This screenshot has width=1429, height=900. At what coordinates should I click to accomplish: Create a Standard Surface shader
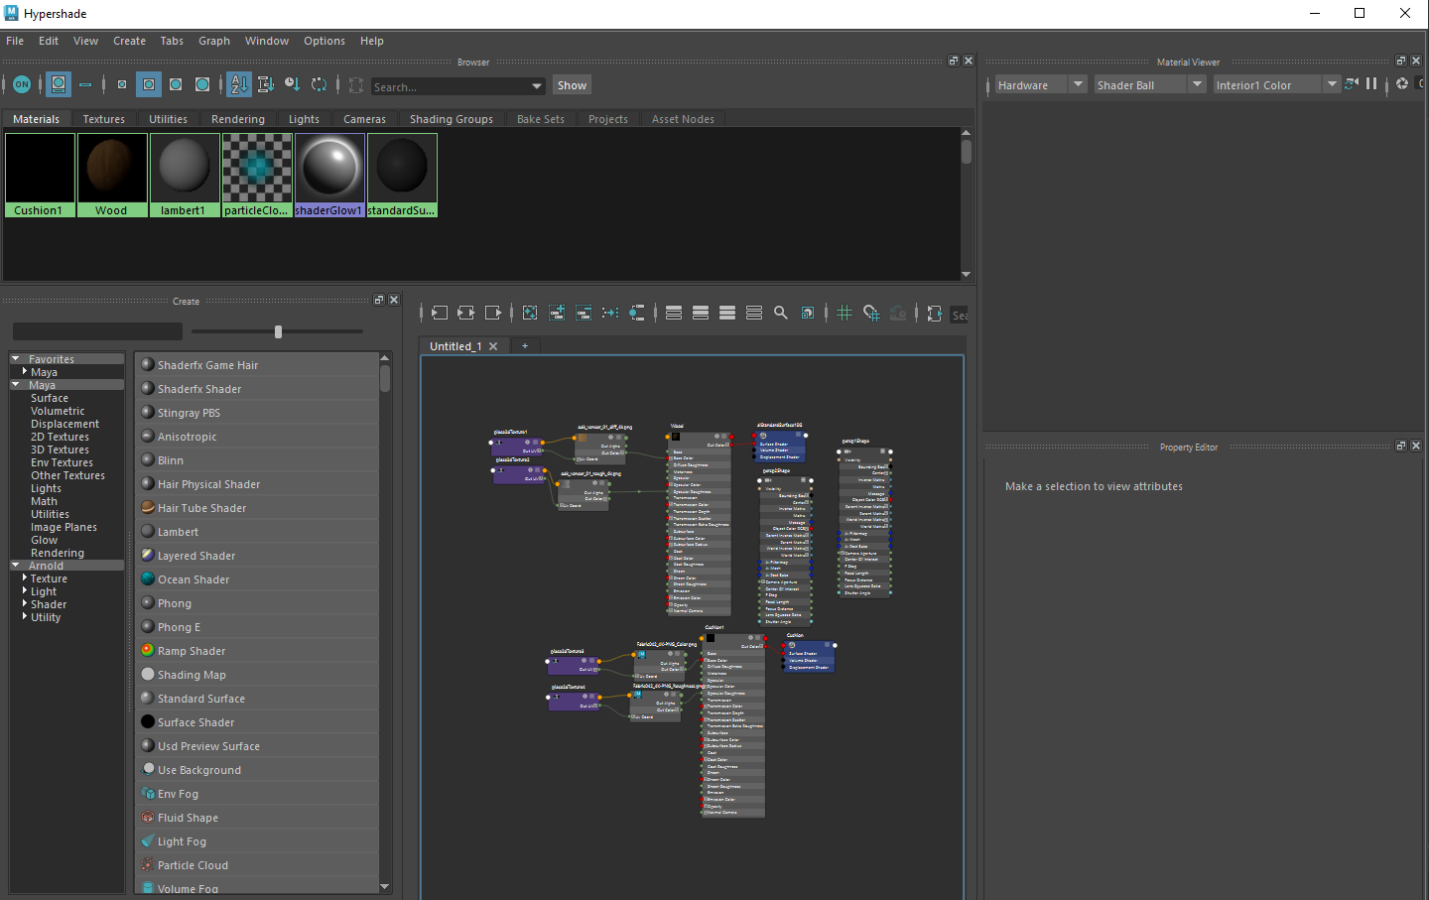click(258, 698)
